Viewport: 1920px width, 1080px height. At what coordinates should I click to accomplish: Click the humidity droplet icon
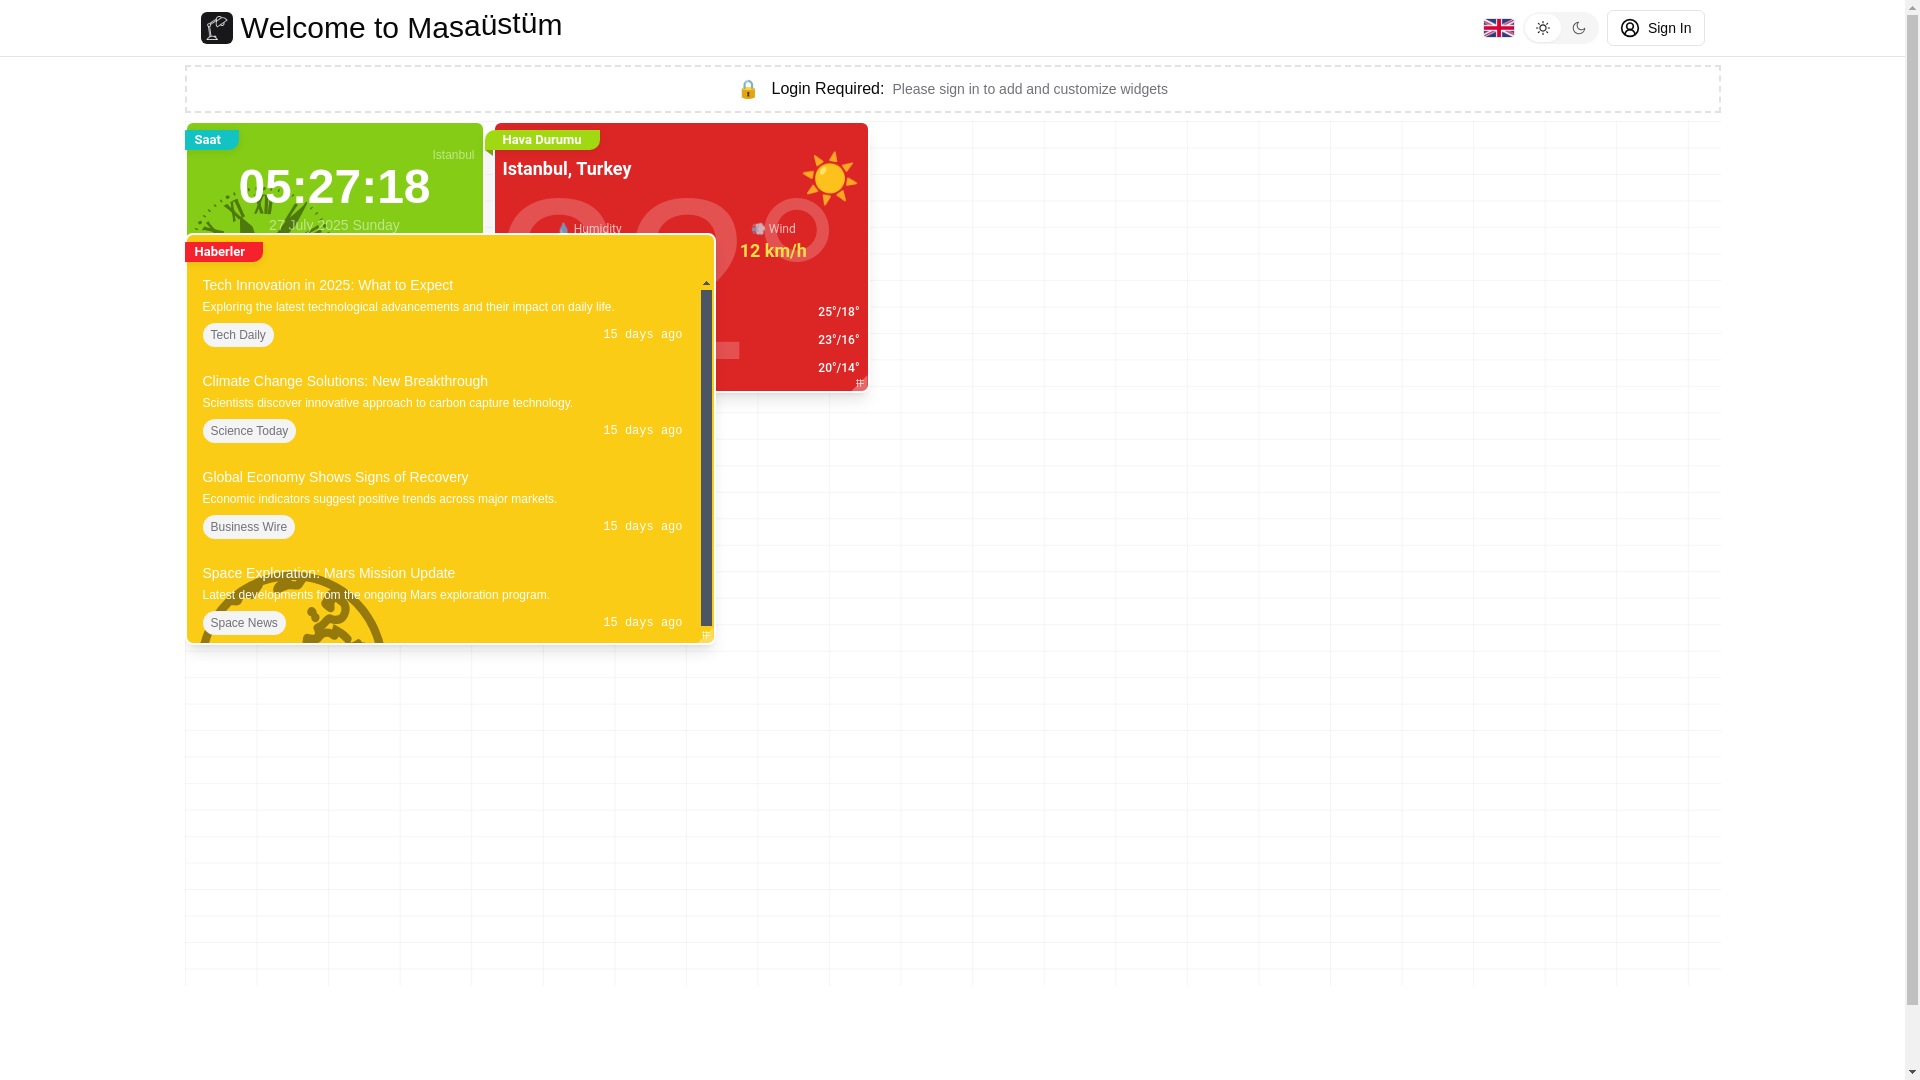(x=563, y=229)
